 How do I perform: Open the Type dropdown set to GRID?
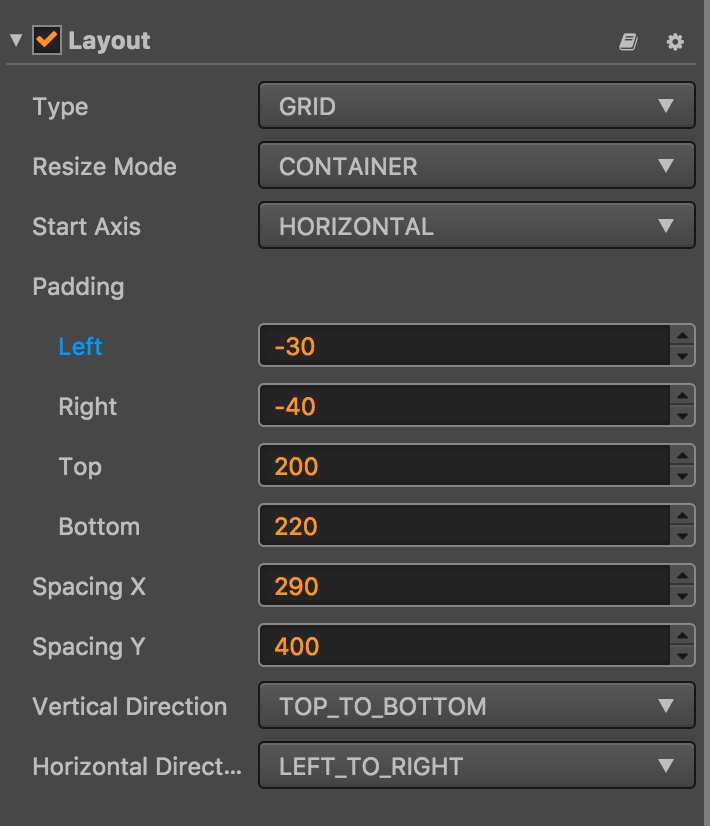click(476, 106)
